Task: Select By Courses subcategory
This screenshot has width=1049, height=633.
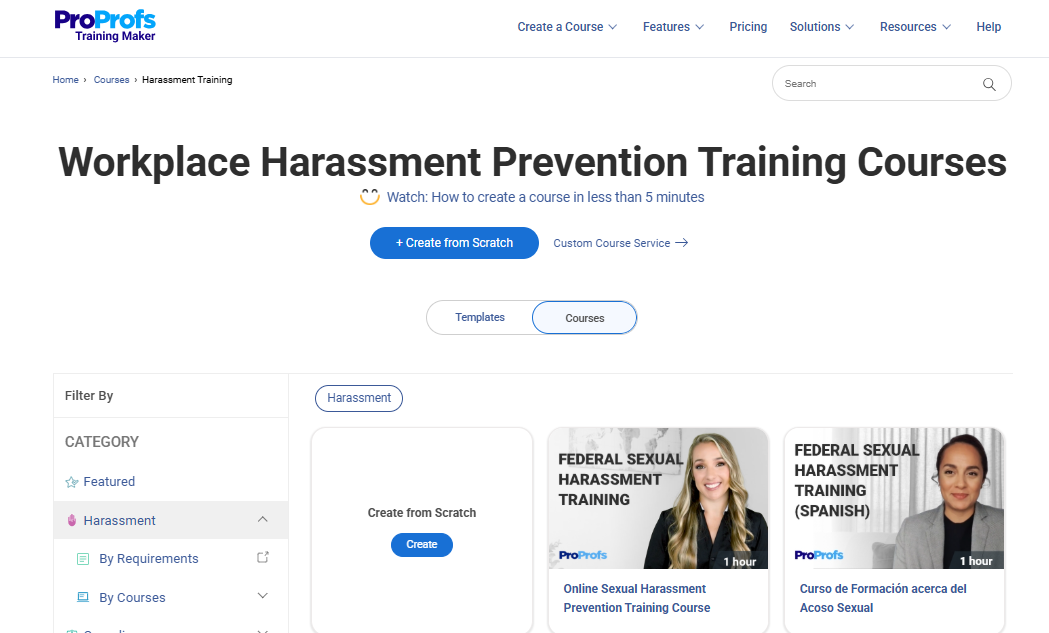Action: point(132,598)
